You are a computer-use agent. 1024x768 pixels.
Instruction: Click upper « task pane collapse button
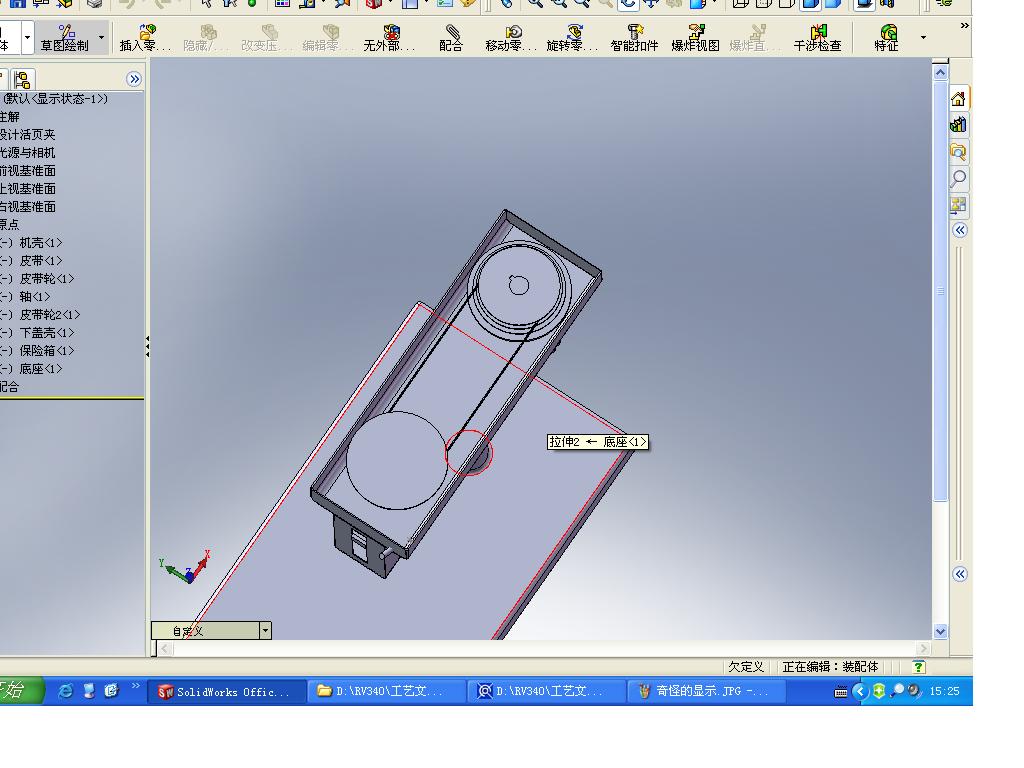point(959,230)
